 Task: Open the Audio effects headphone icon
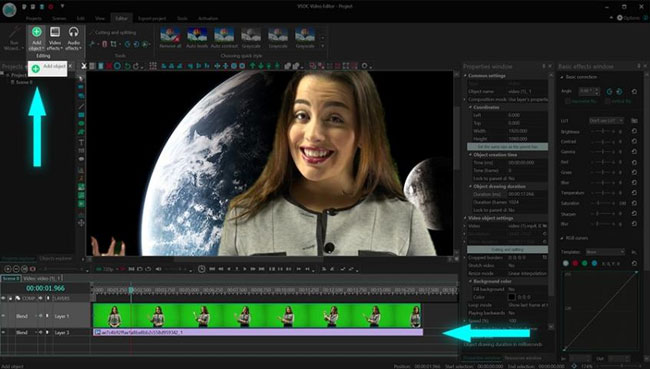pyautogui.click(x=73, y=38)
